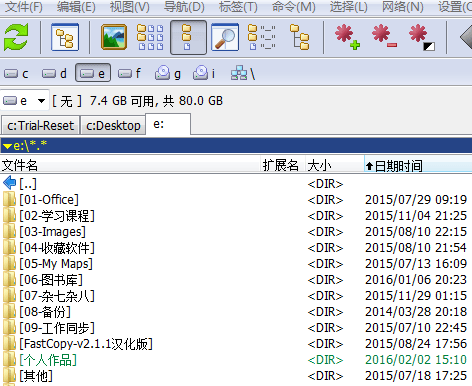Click the folder icon beside [06-图书库]

(x=9, y=280)
